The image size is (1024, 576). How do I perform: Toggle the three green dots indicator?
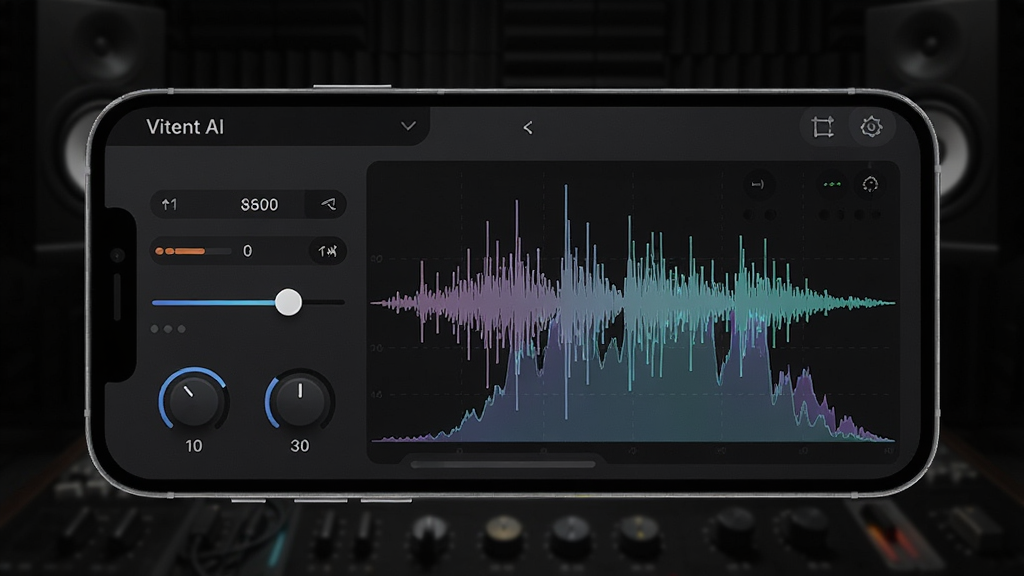(832, 184)
